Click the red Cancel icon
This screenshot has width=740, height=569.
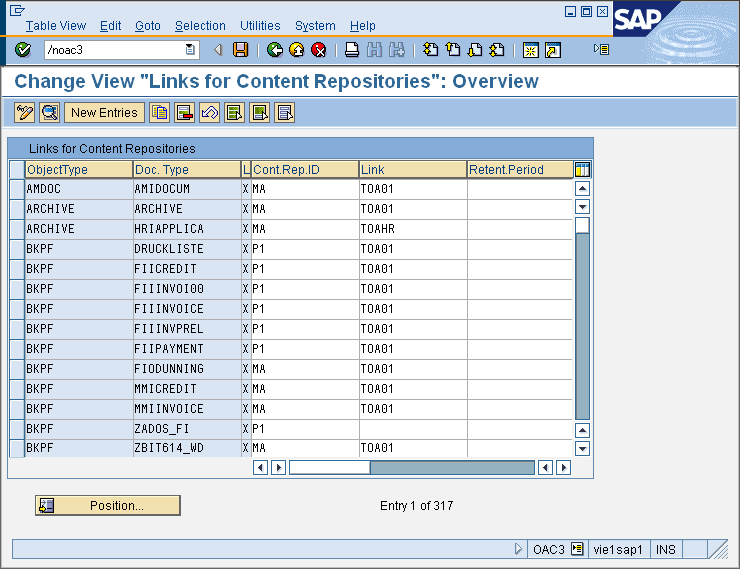(319, 50)
